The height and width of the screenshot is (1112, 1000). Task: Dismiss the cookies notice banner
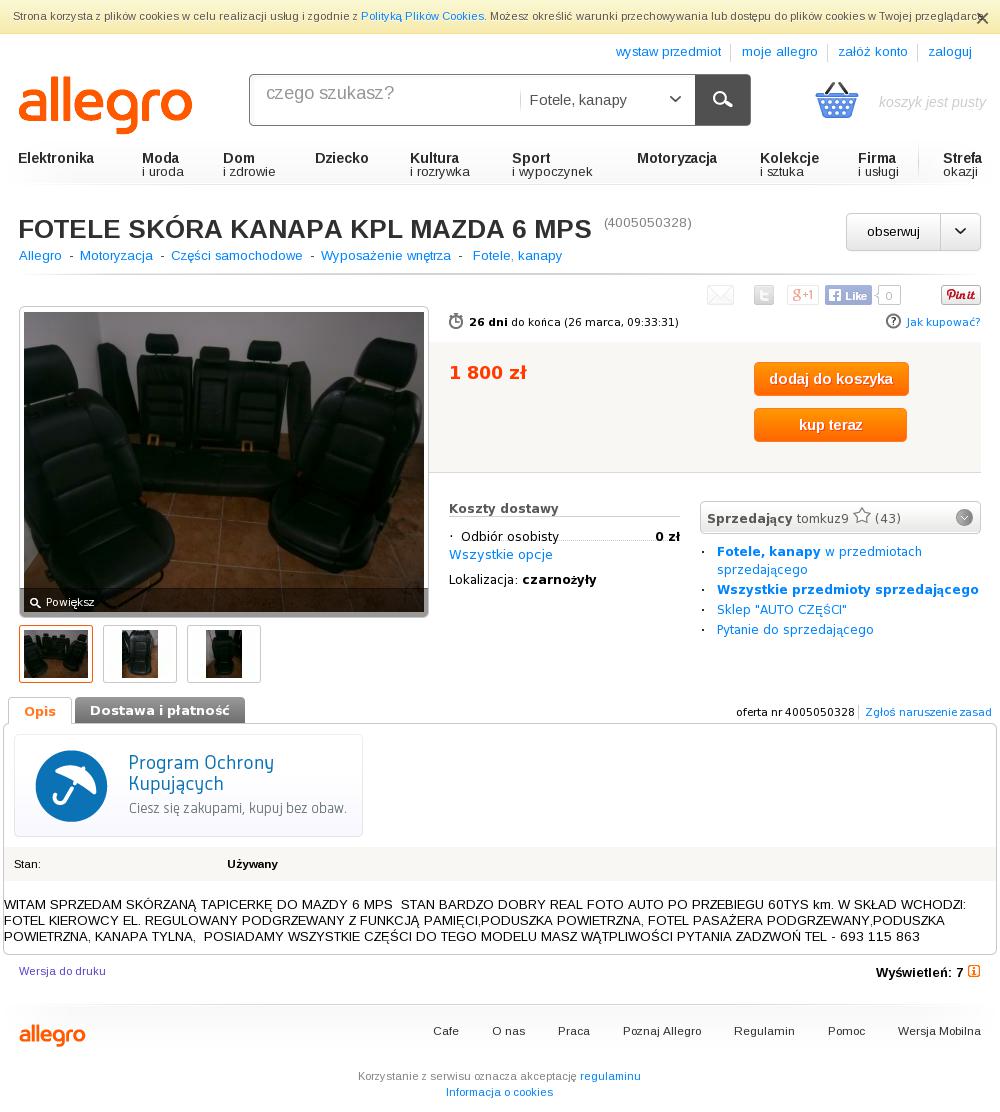(x=982, y=18)
